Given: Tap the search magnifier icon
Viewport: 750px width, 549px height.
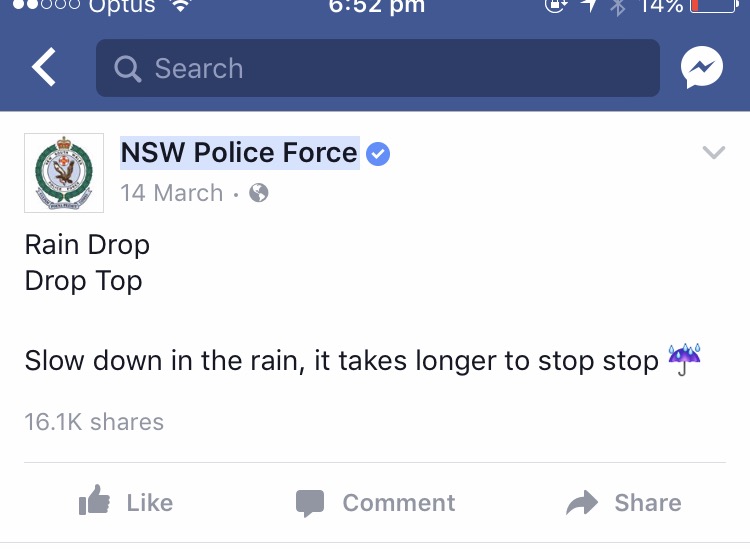Looking at the screenshot, I should (128, 69).
